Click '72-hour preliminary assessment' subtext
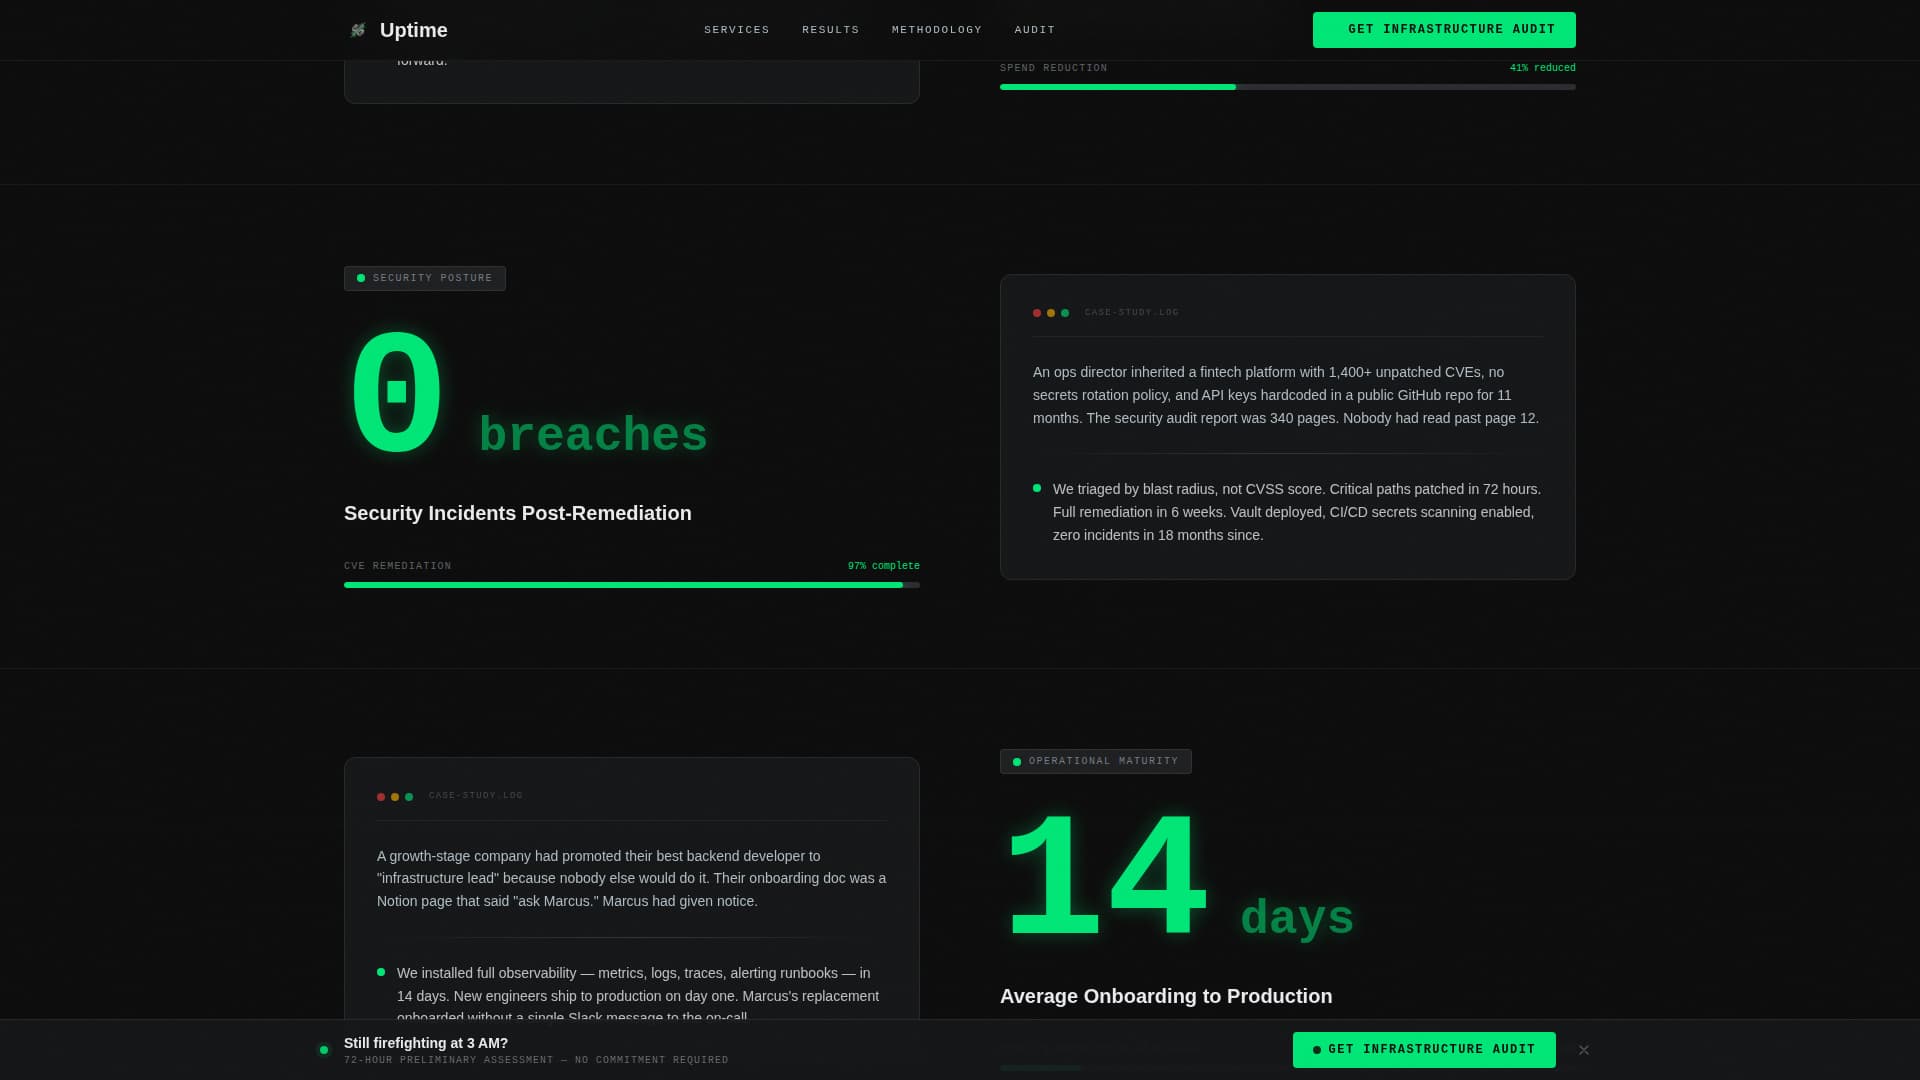 click(536, 1060)
